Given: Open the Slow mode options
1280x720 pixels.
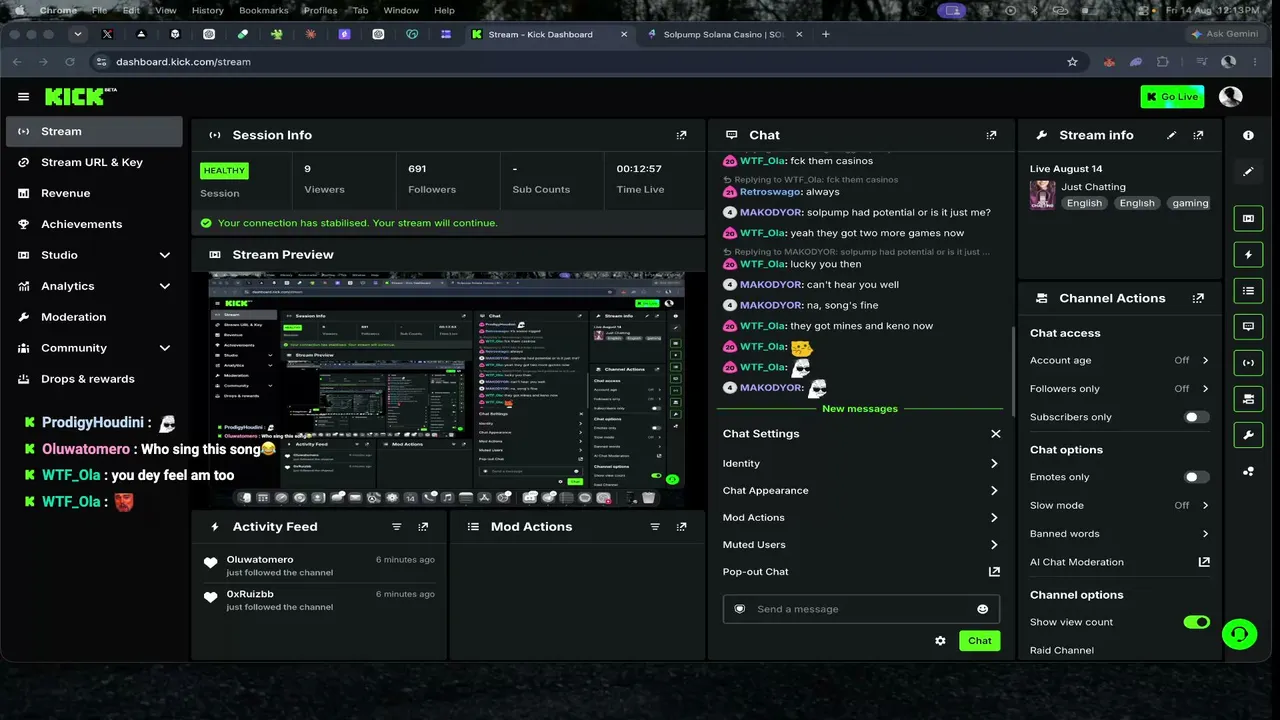Looking at the screenshot, I should pos(1120,505).
